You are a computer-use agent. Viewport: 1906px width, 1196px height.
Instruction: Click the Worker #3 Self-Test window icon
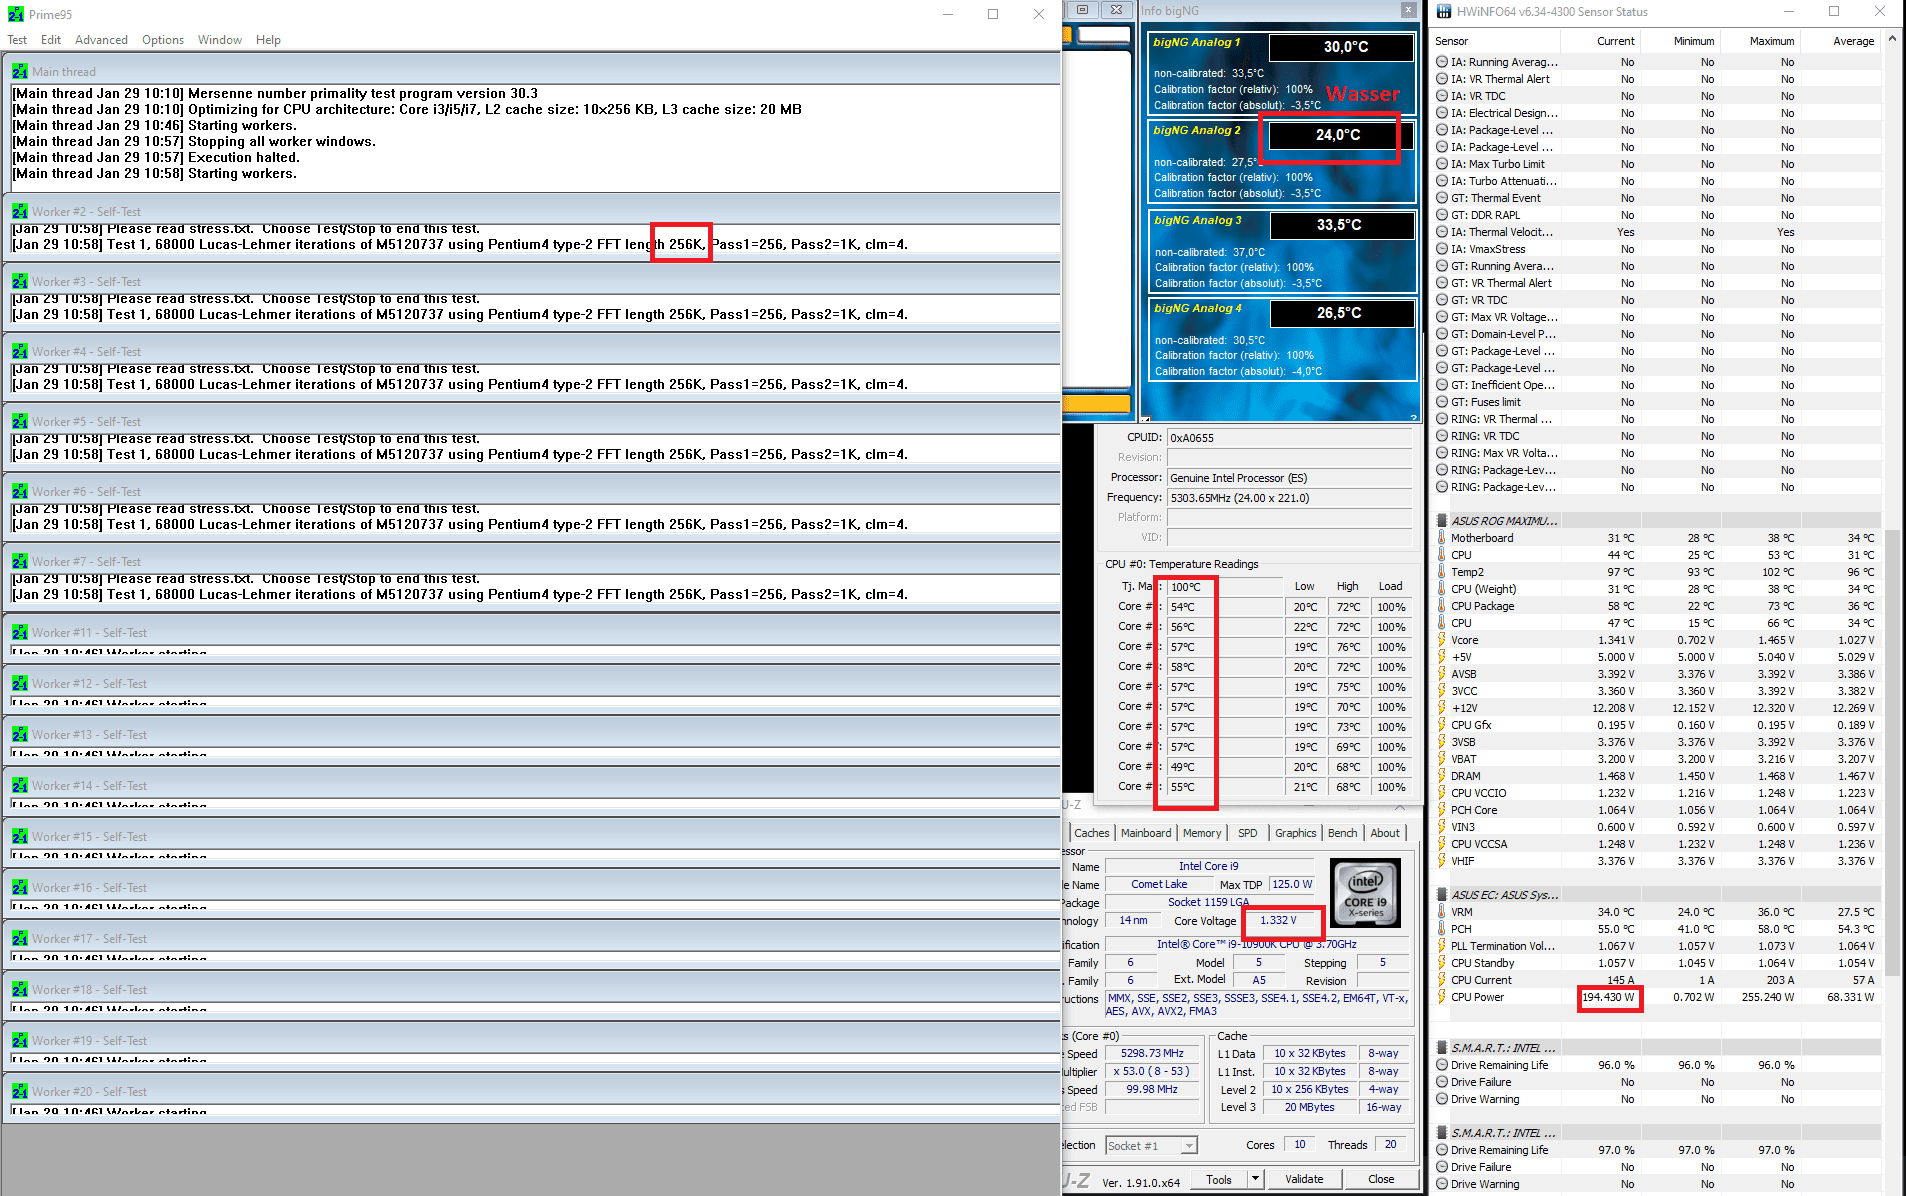click(20, 282)
